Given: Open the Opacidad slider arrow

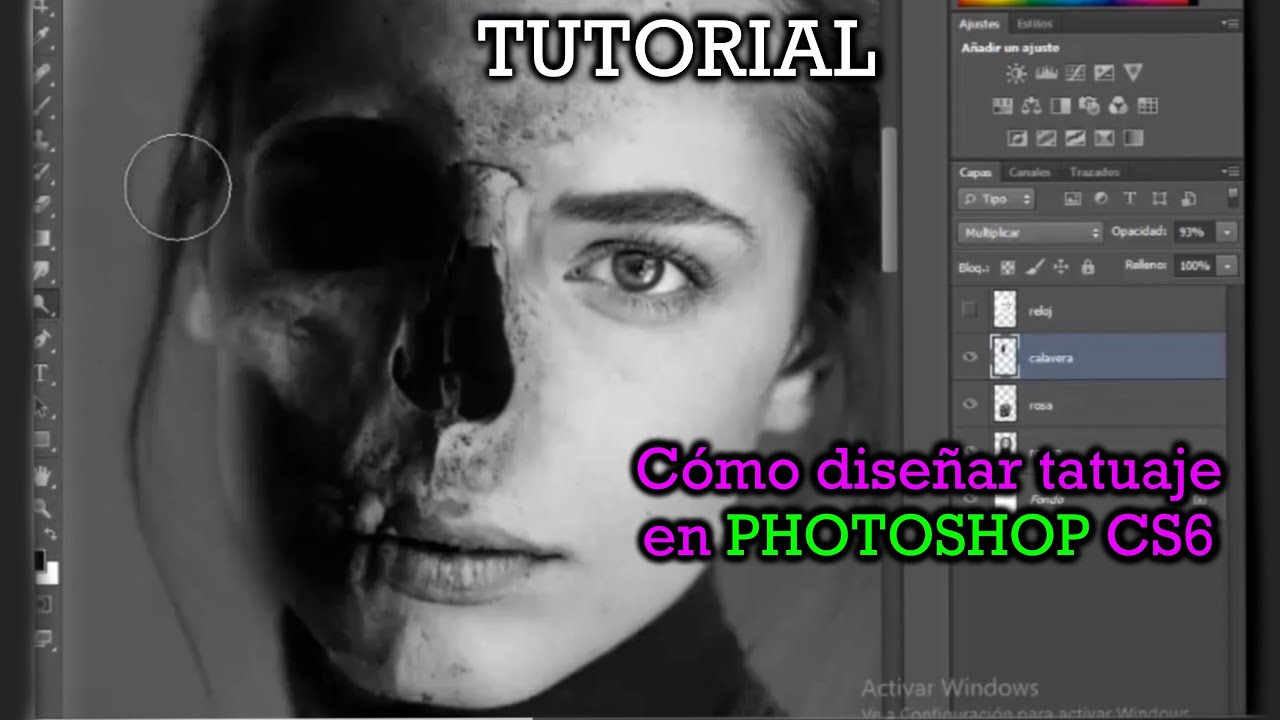Looking at the screenshot, I should point(1227,232).
